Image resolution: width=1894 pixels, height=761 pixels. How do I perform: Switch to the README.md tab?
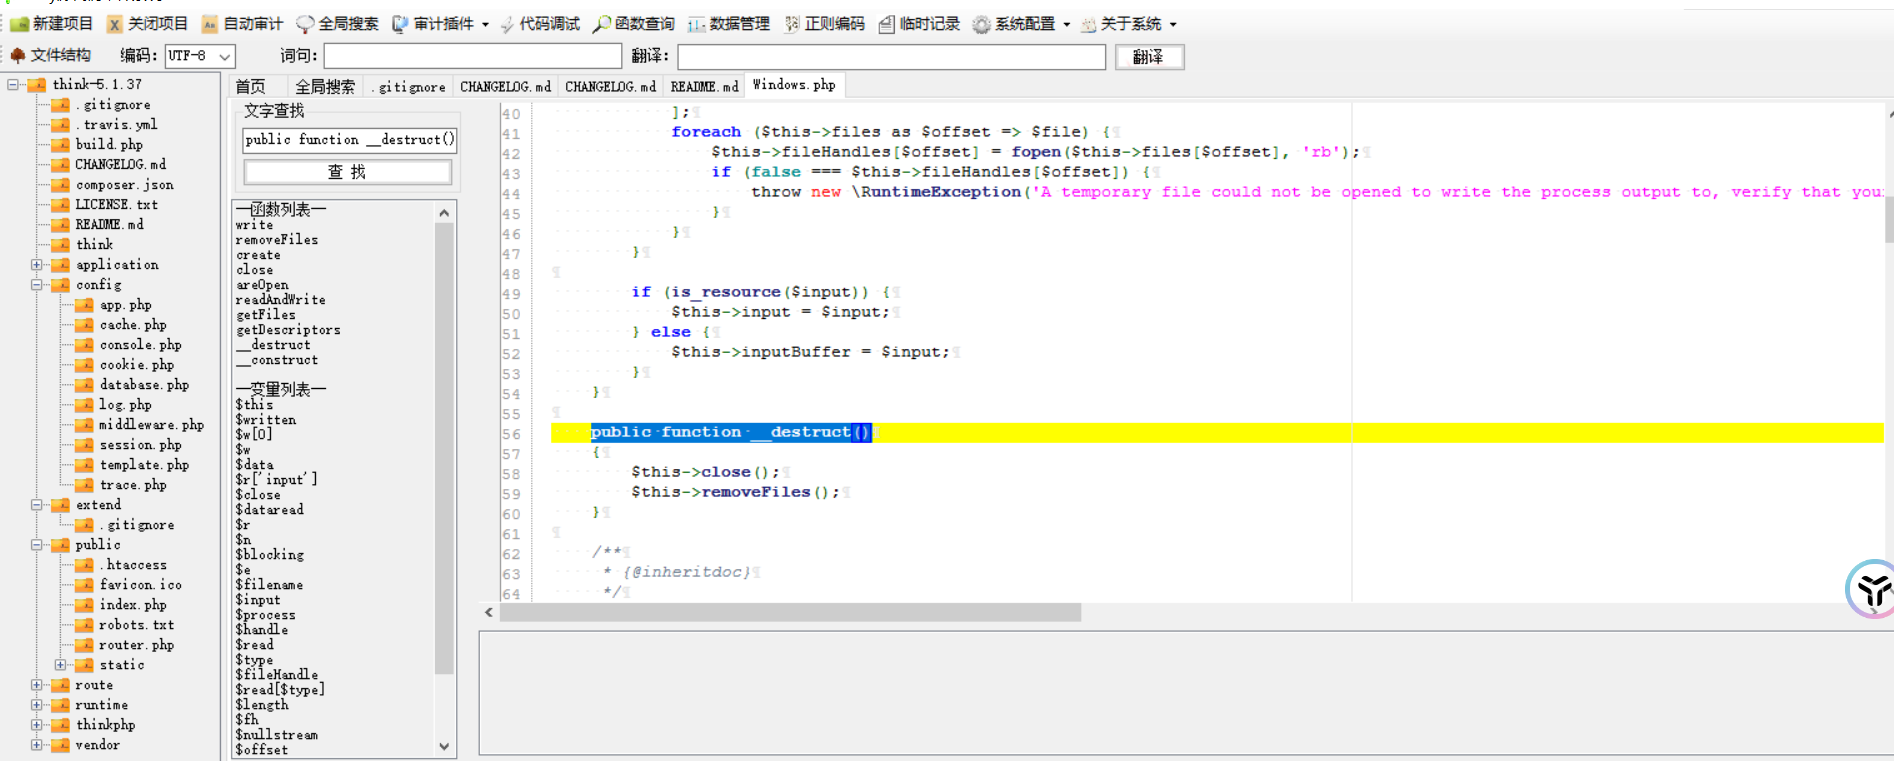click(704, 87)
